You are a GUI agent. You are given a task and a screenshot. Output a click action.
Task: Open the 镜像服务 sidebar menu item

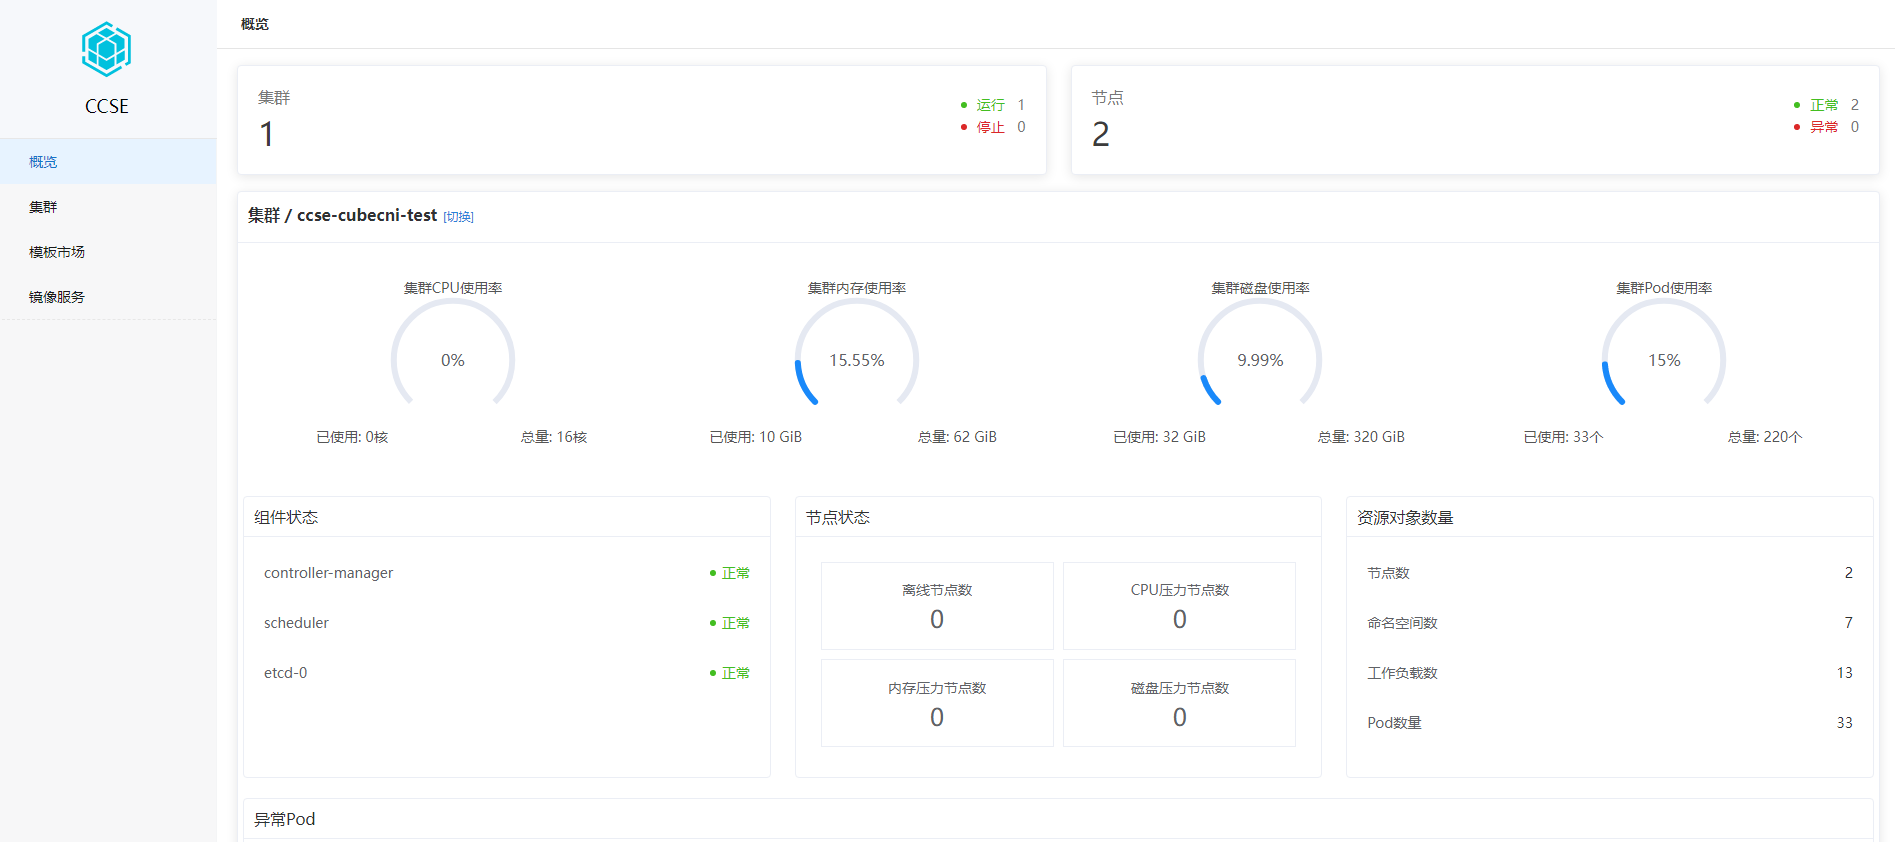pos(108,297)
